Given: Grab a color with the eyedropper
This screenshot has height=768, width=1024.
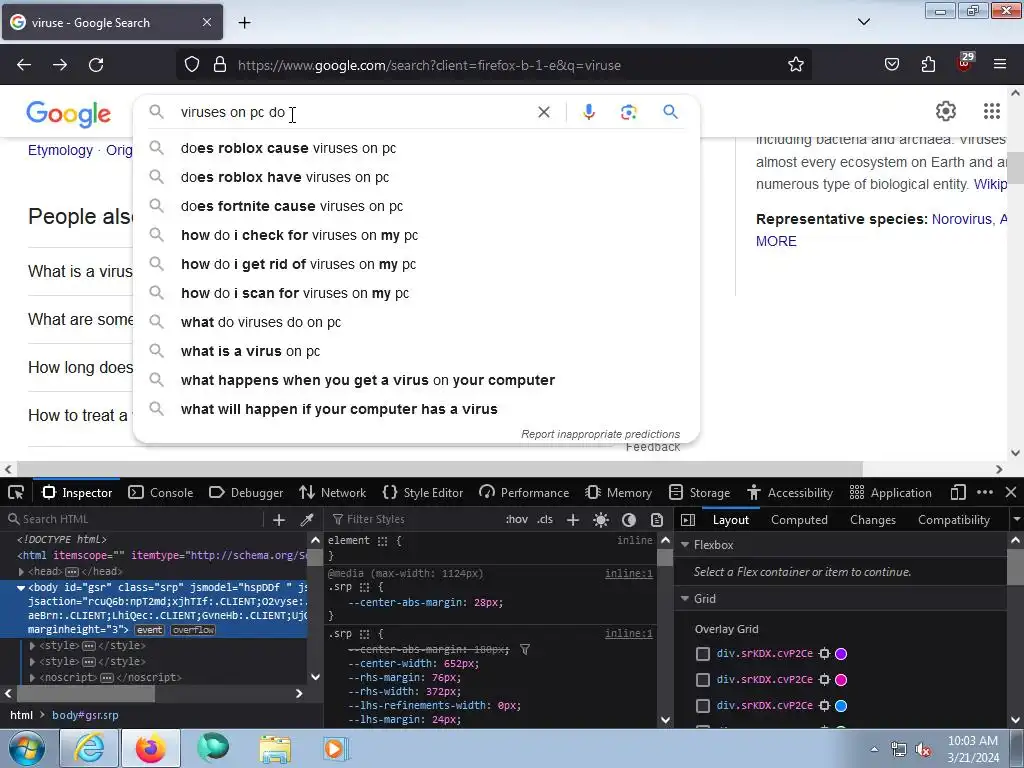Looking at the screenshot, I should coord(306,520).
